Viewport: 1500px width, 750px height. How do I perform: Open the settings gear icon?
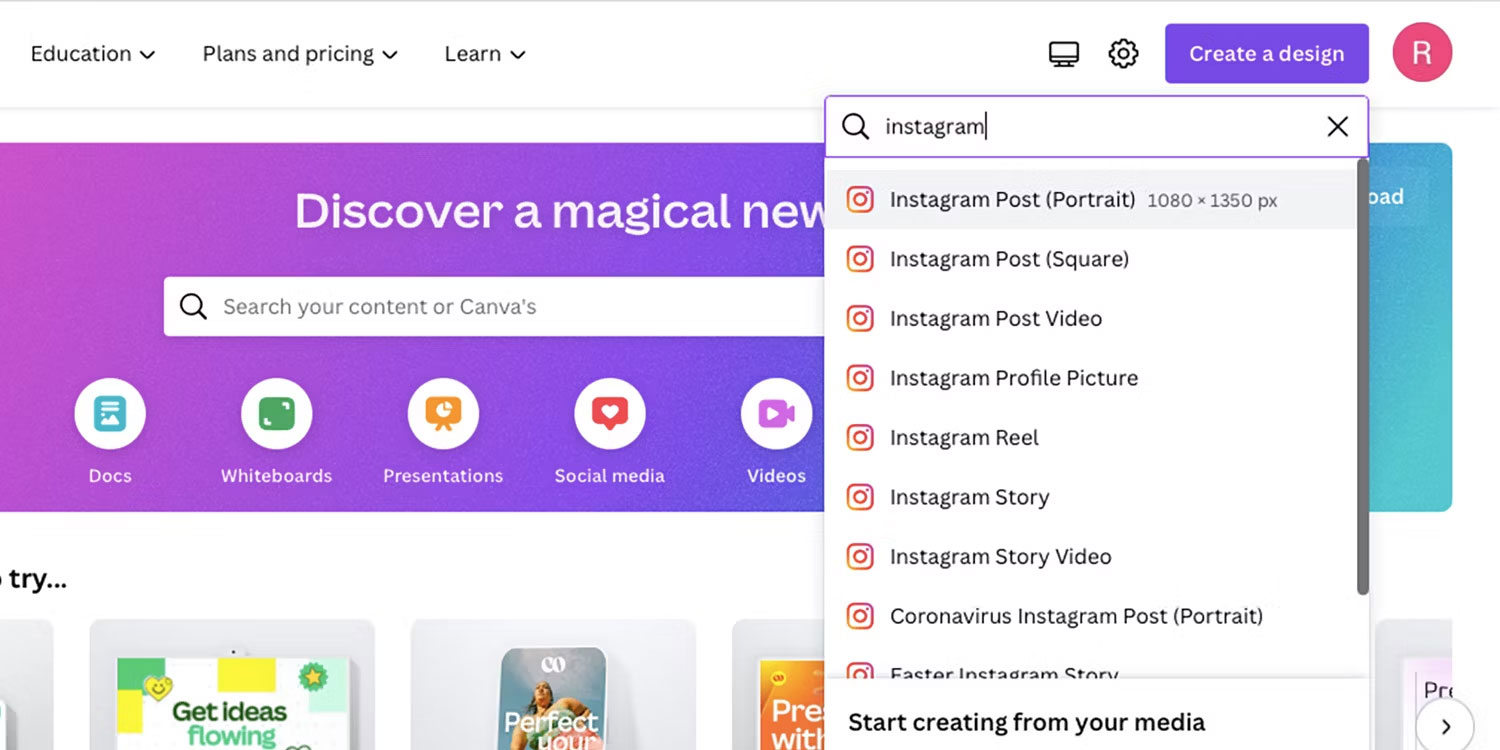coord(1123,53)
